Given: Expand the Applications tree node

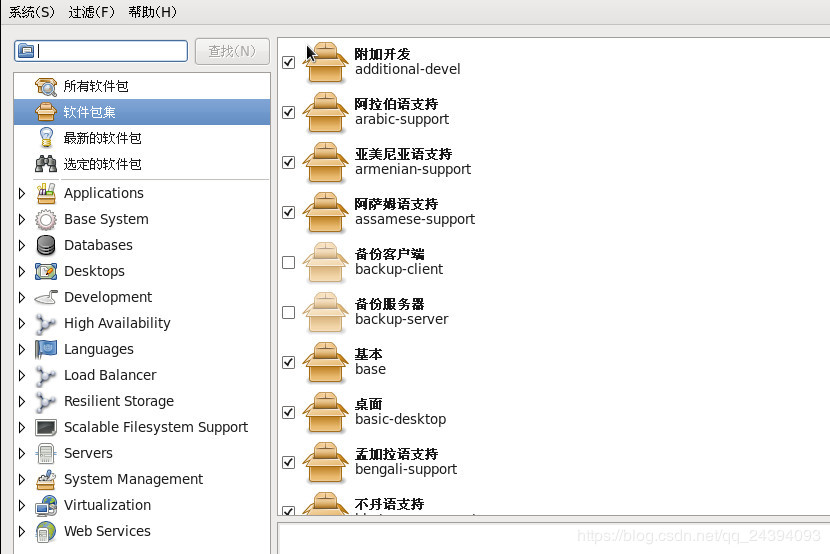Looking at the screenshot, I should click(22, 193).
